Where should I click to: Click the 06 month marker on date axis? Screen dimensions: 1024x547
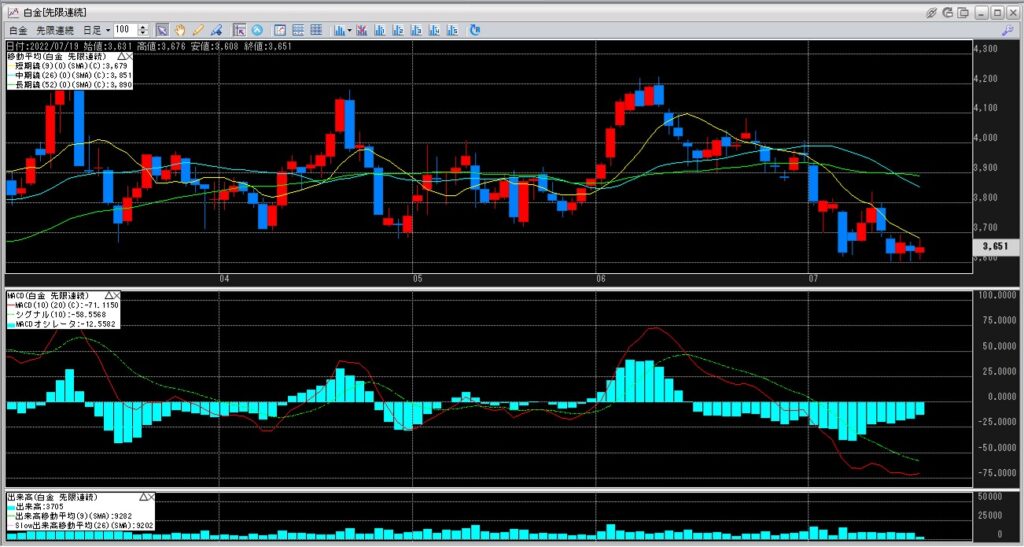(x=601, y=279)
